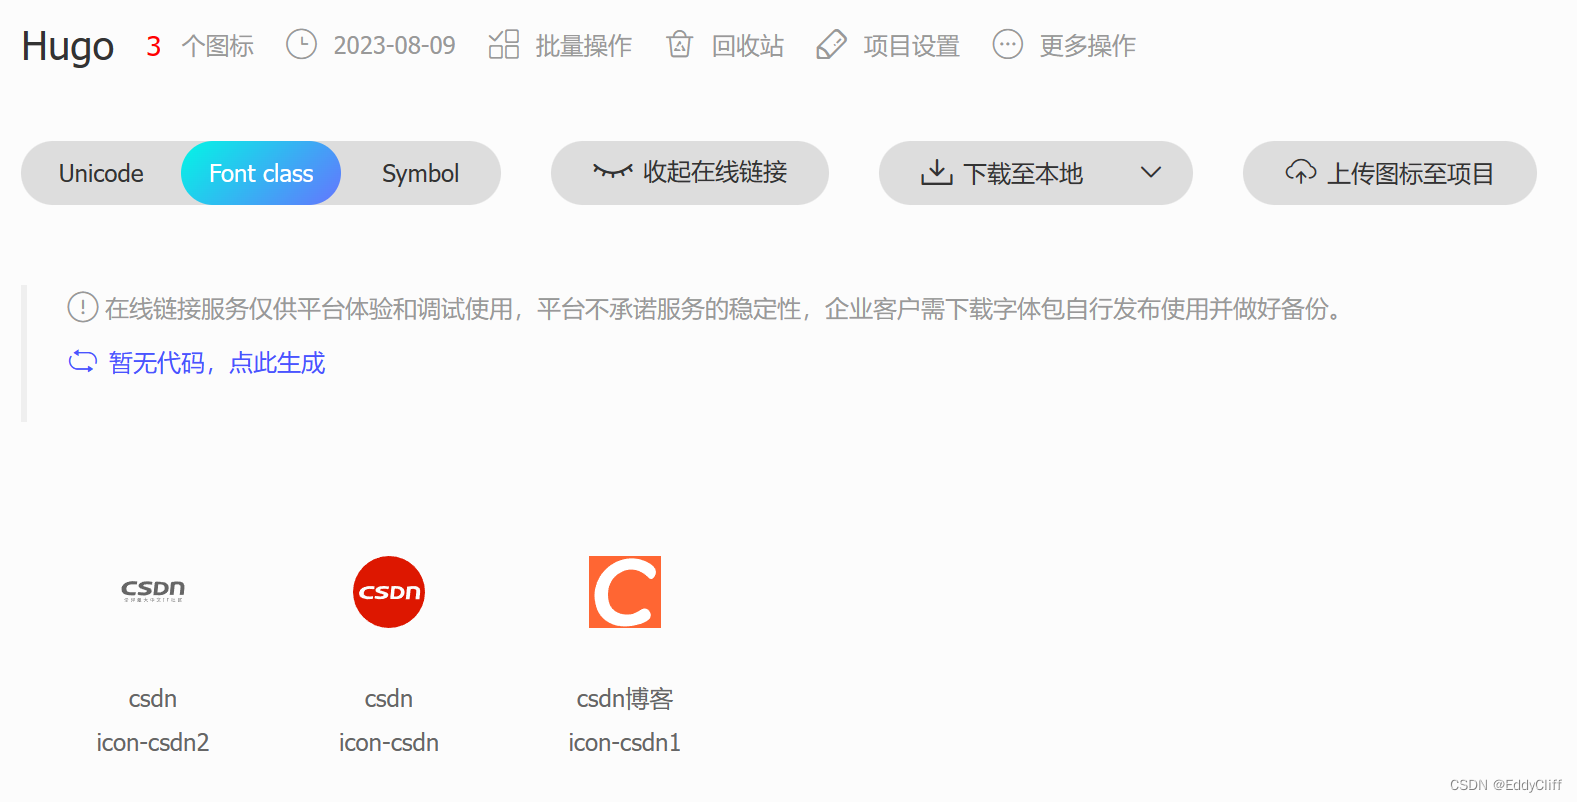Switch to the Font class tab

(x=261, y=173)
